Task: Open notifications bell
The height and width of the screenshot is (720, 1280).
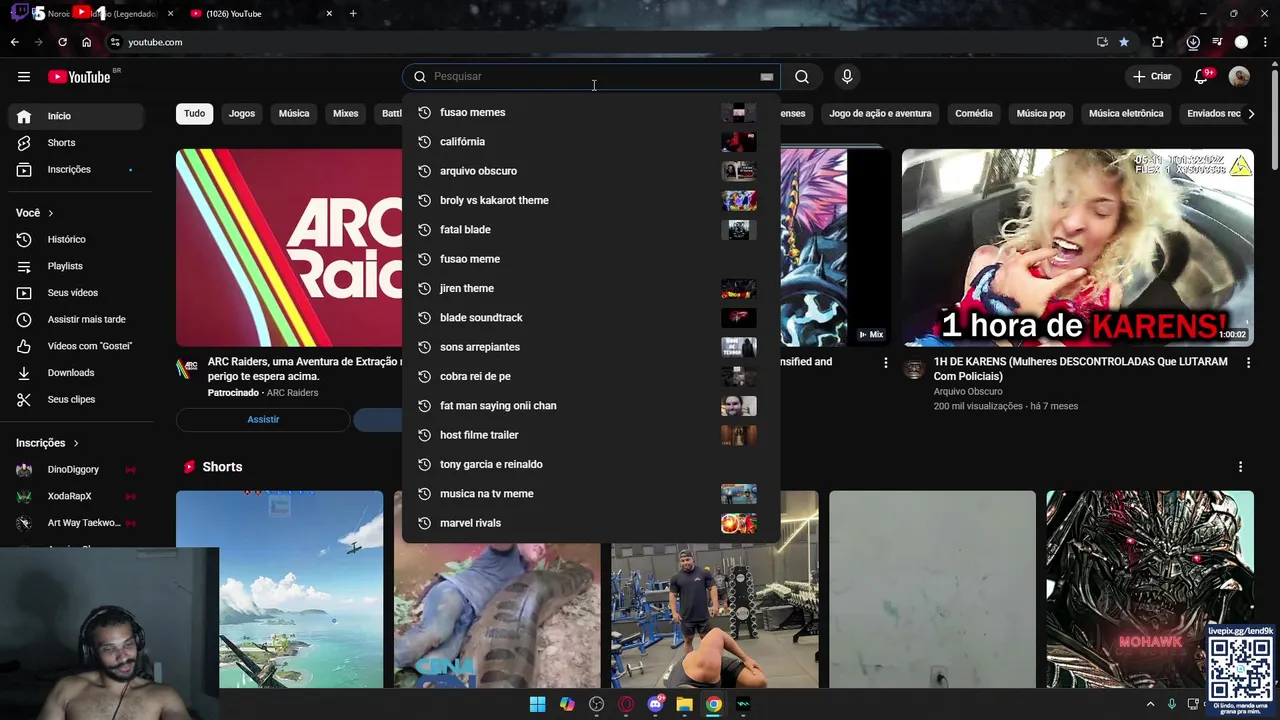Action: (x=1201, y=77)
